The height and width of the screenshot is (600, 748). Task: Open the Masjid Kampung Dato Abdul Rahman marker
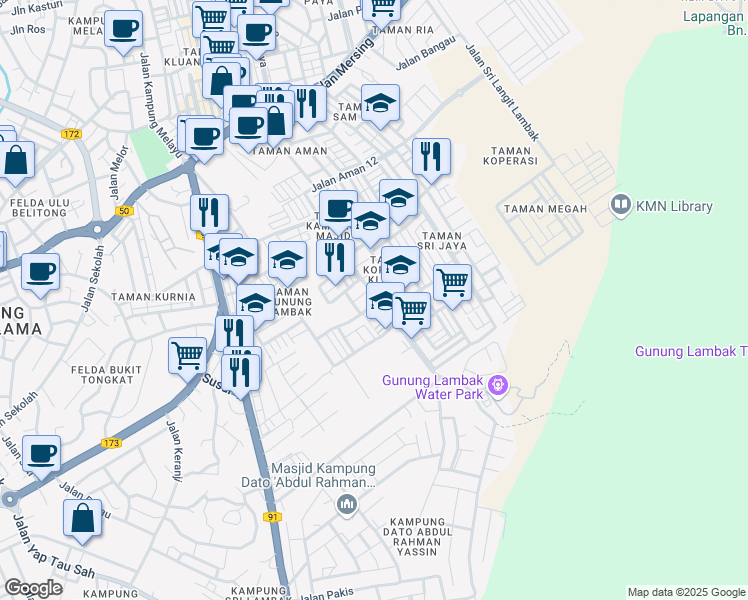tap(347, 505)
